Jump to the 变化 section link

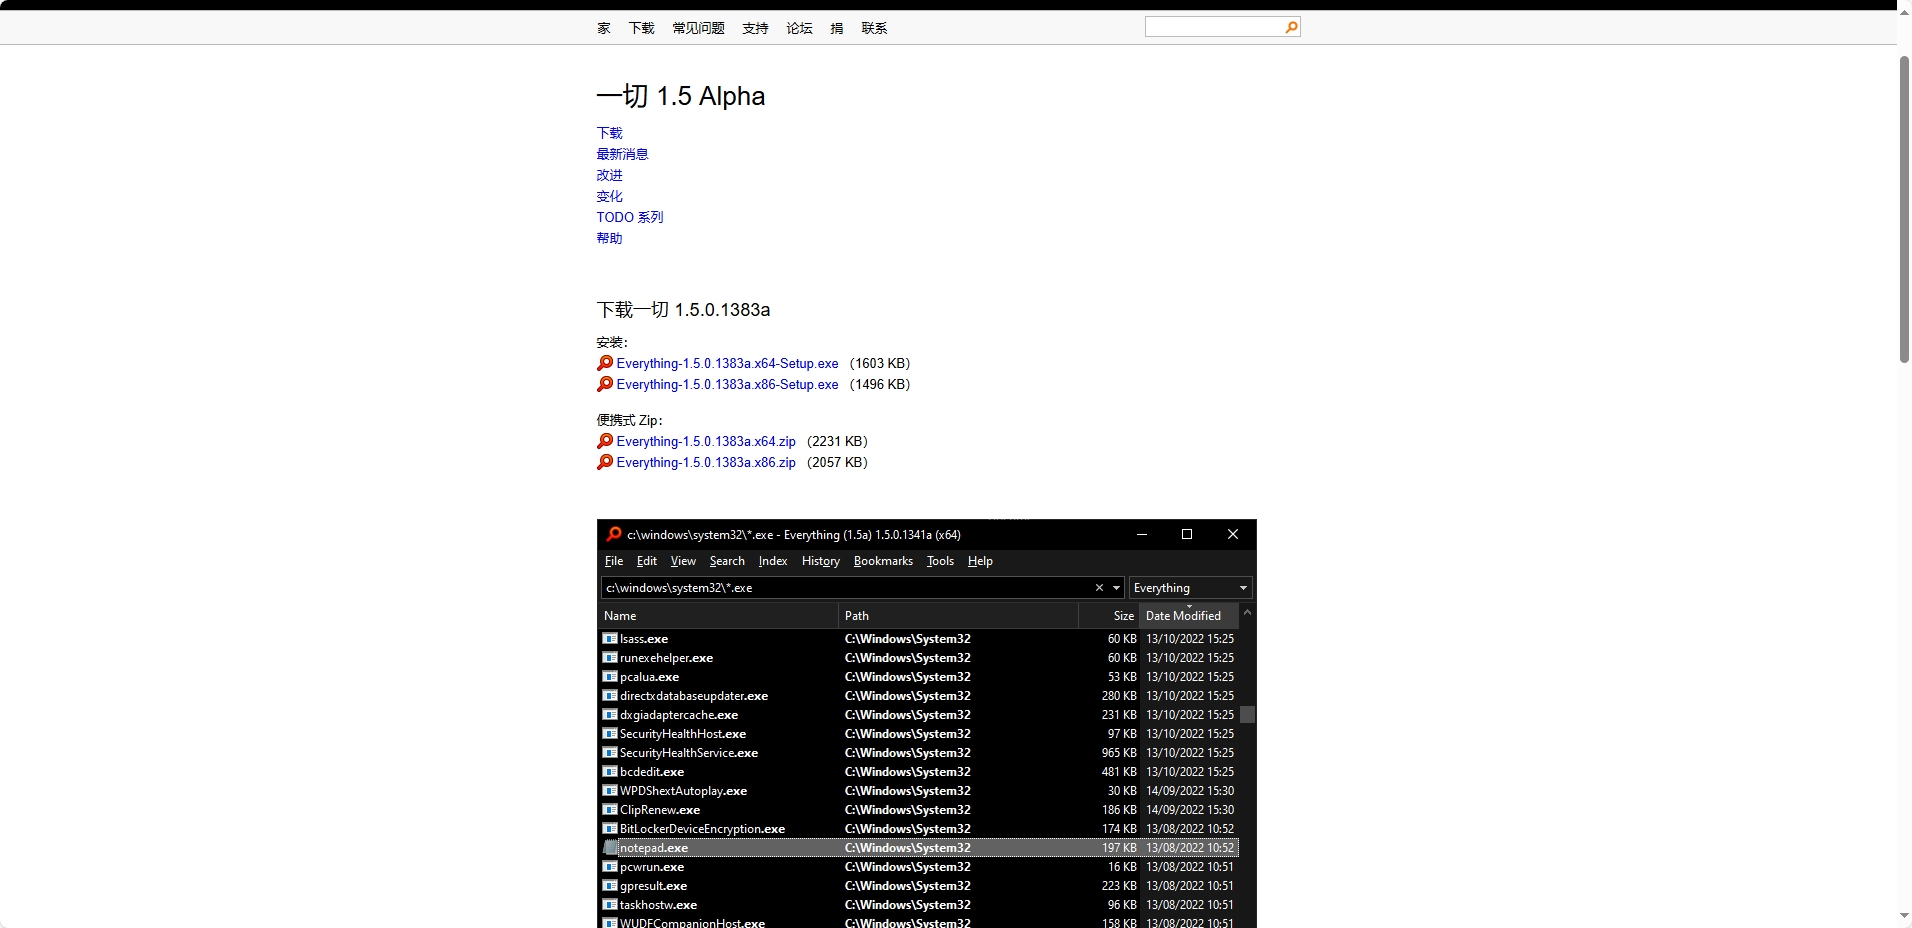pos(609,196)
